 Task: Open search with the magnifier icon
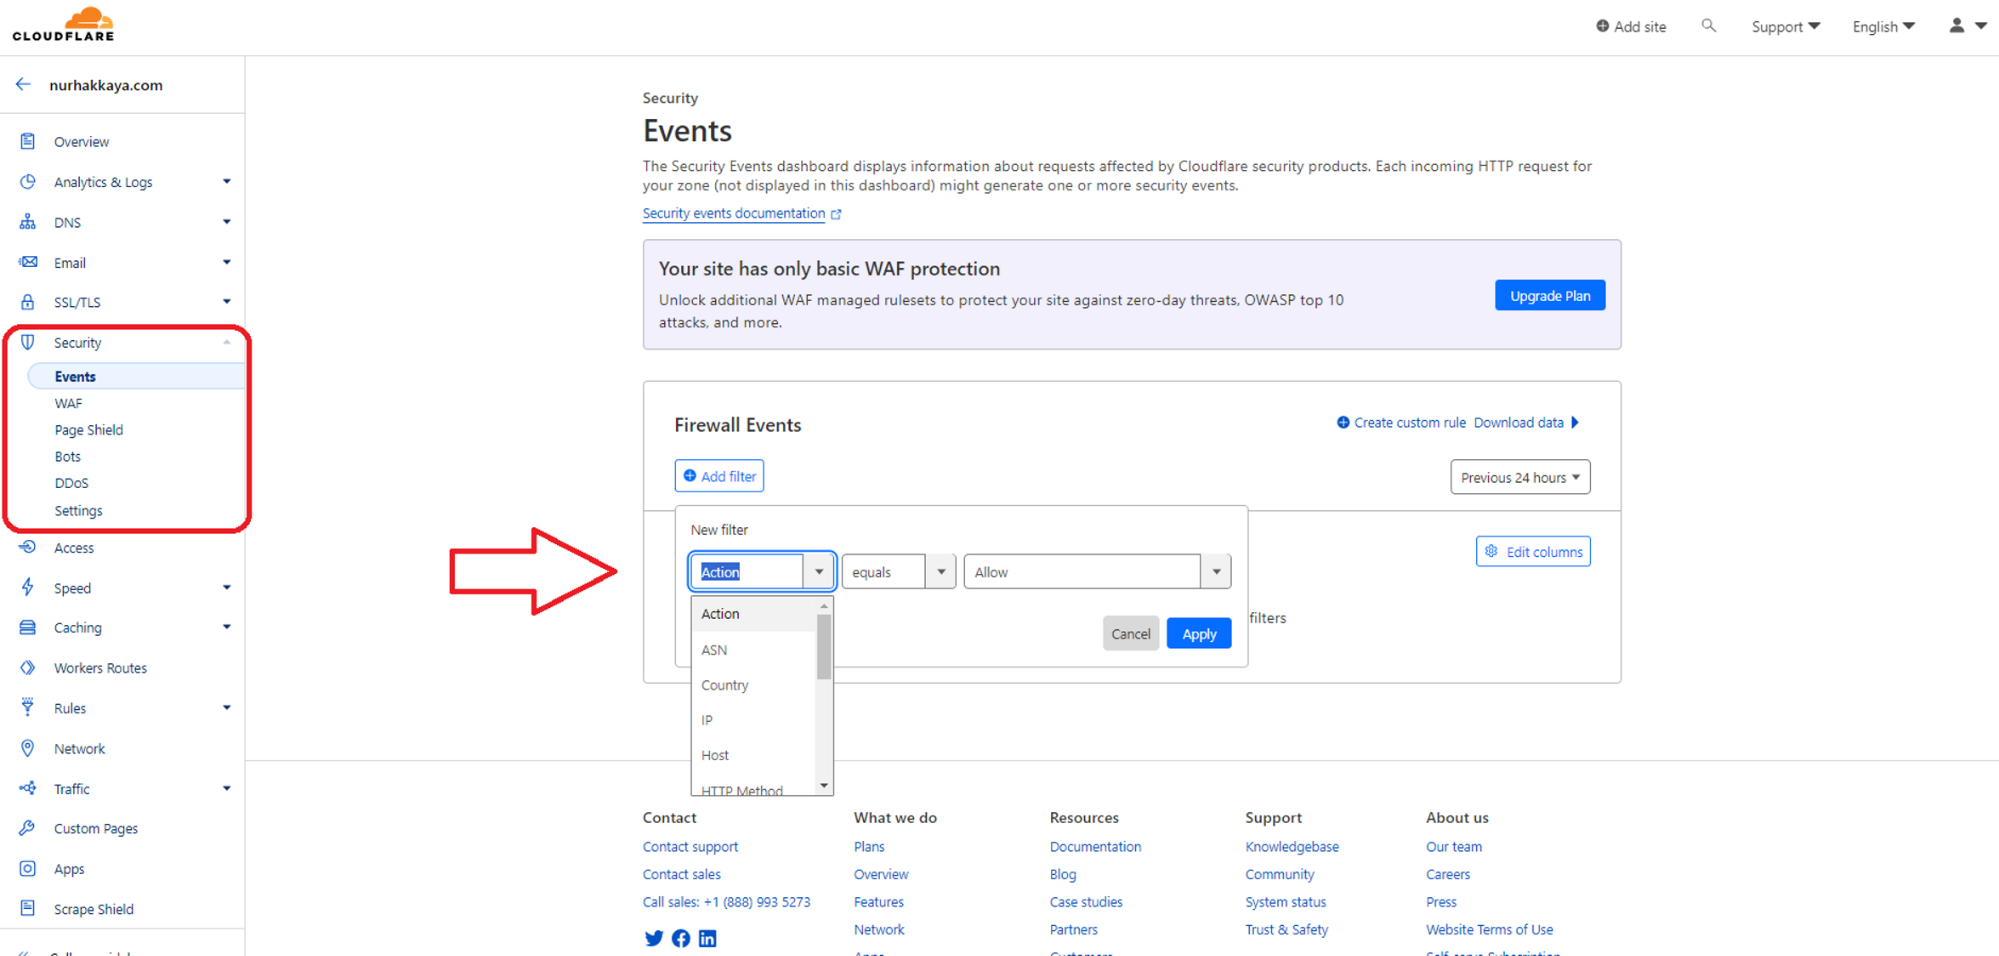1708,26
